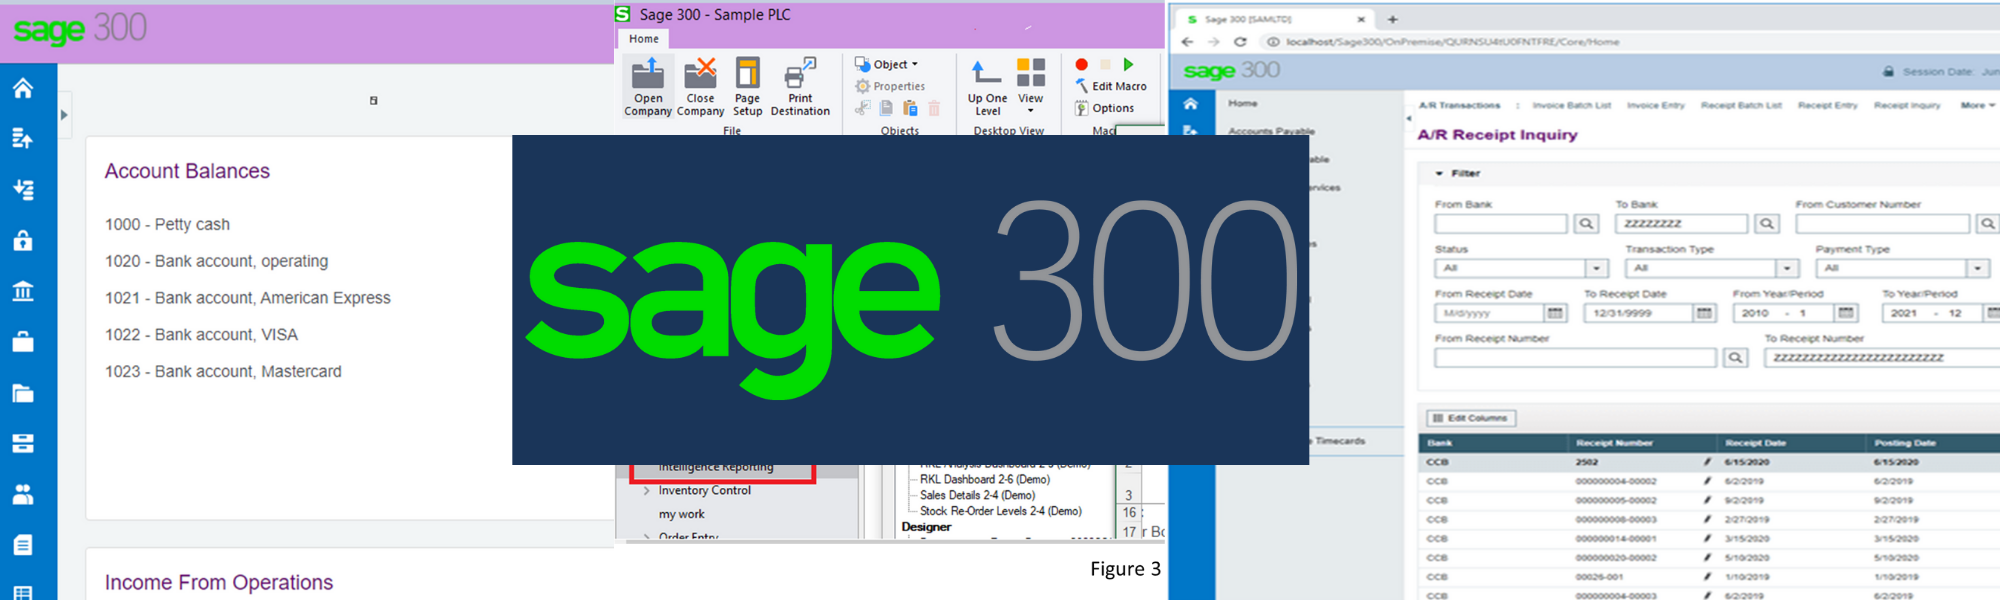Open Accounts Payable in the browser window's navigation

point(1271,131)
